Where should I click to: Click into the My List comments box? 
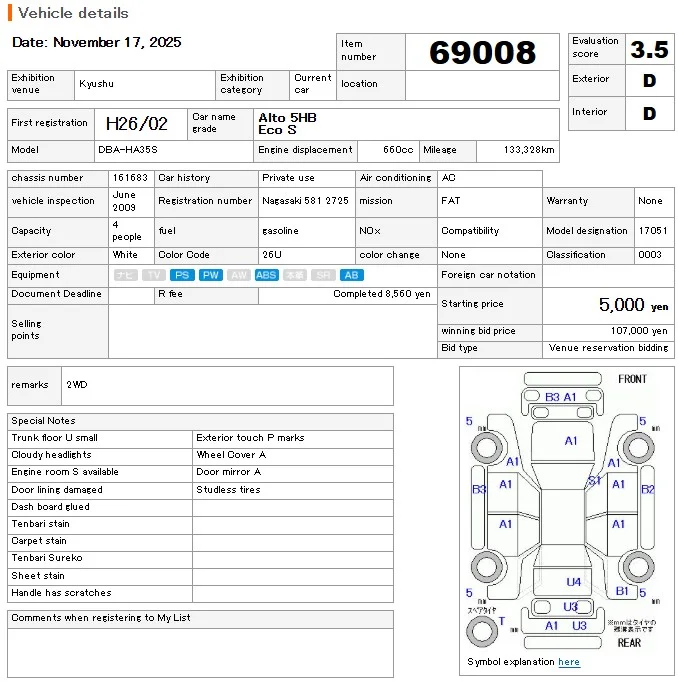200,652
